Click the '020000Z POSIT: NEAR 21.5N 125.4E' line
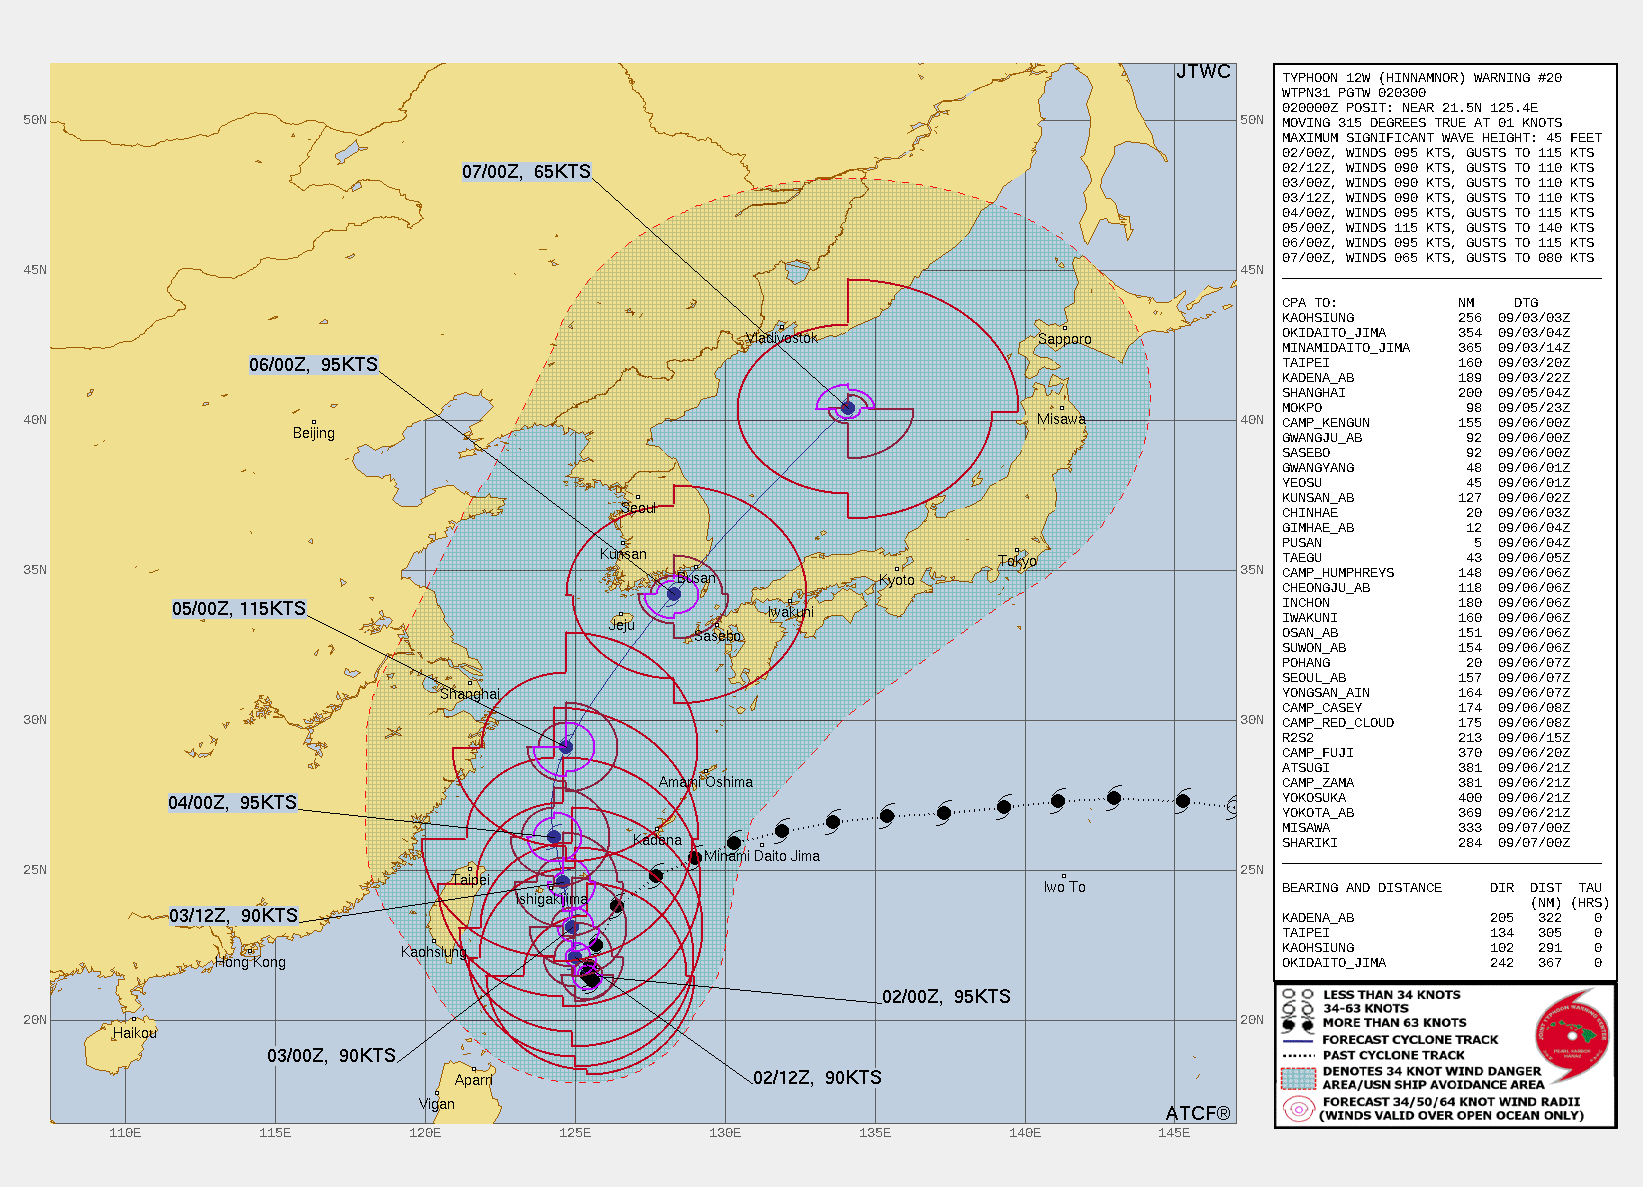 point(1410,108)
